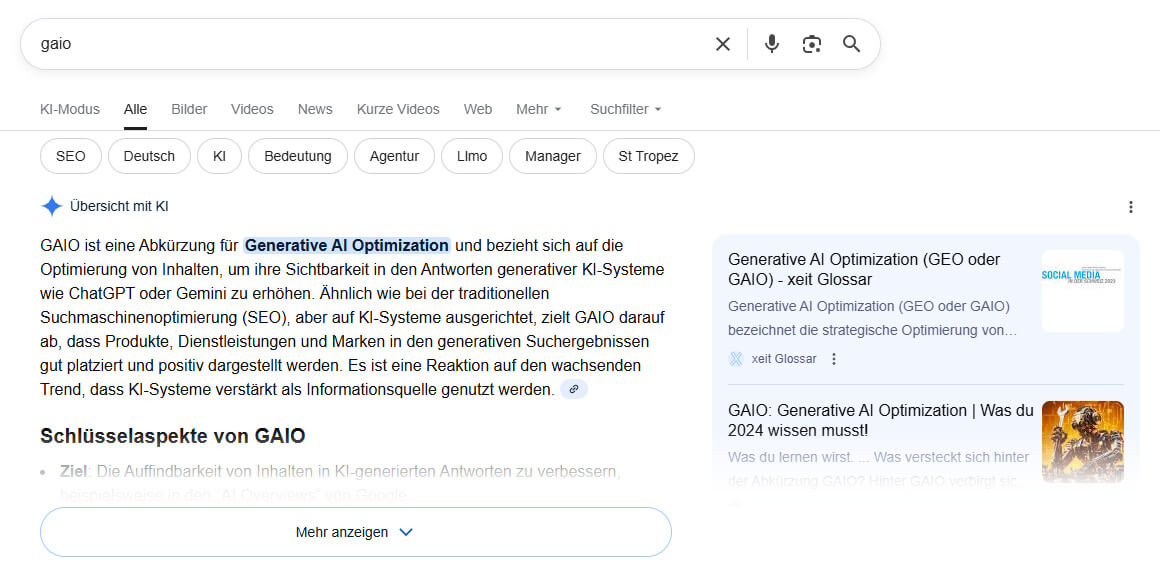Start voice search with the microphone icon
This screenshot has height=577, width=1160.
[771, 44]
